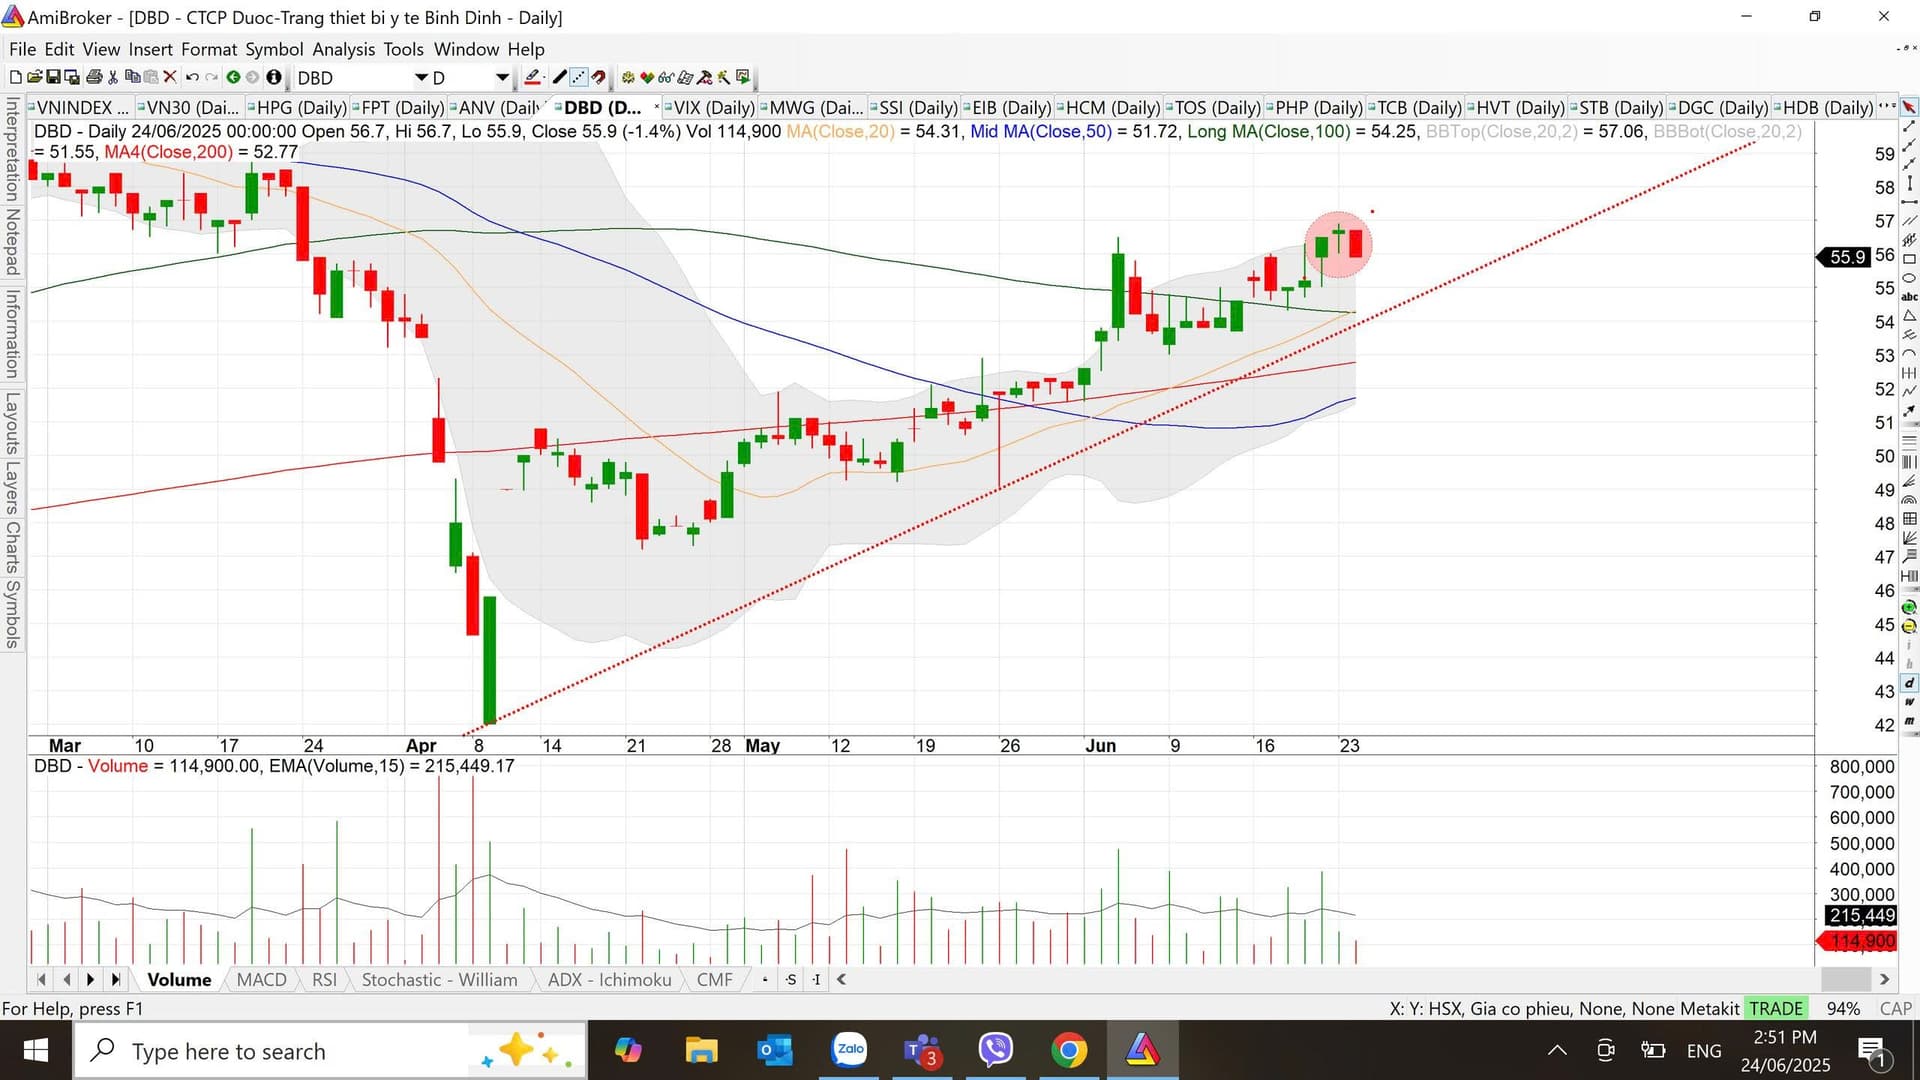
Task: Click the red Delete X icon
Action: tap(170, 77)
